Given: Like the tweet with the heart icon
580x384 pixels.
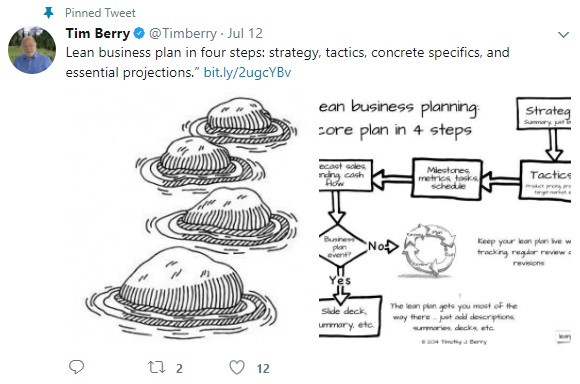Looking at the screenshot, I should coord(237,367).
